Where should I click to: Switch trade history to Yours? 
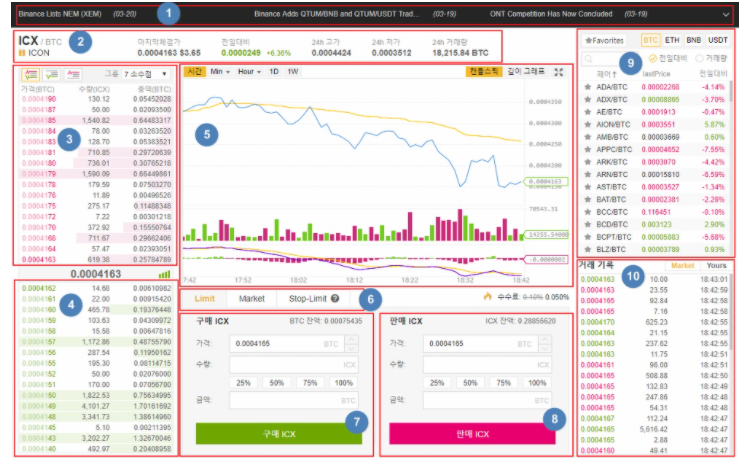[716, 265]
